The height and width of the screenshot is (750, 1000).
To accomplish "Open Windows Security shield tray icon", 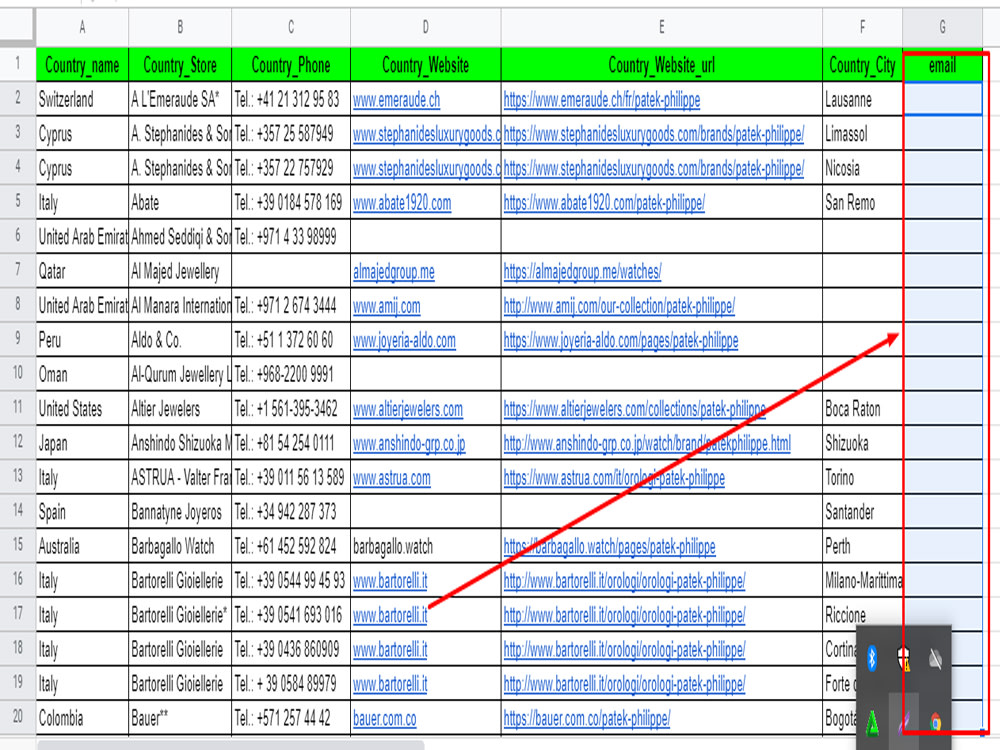I will (x=904, y=658).
